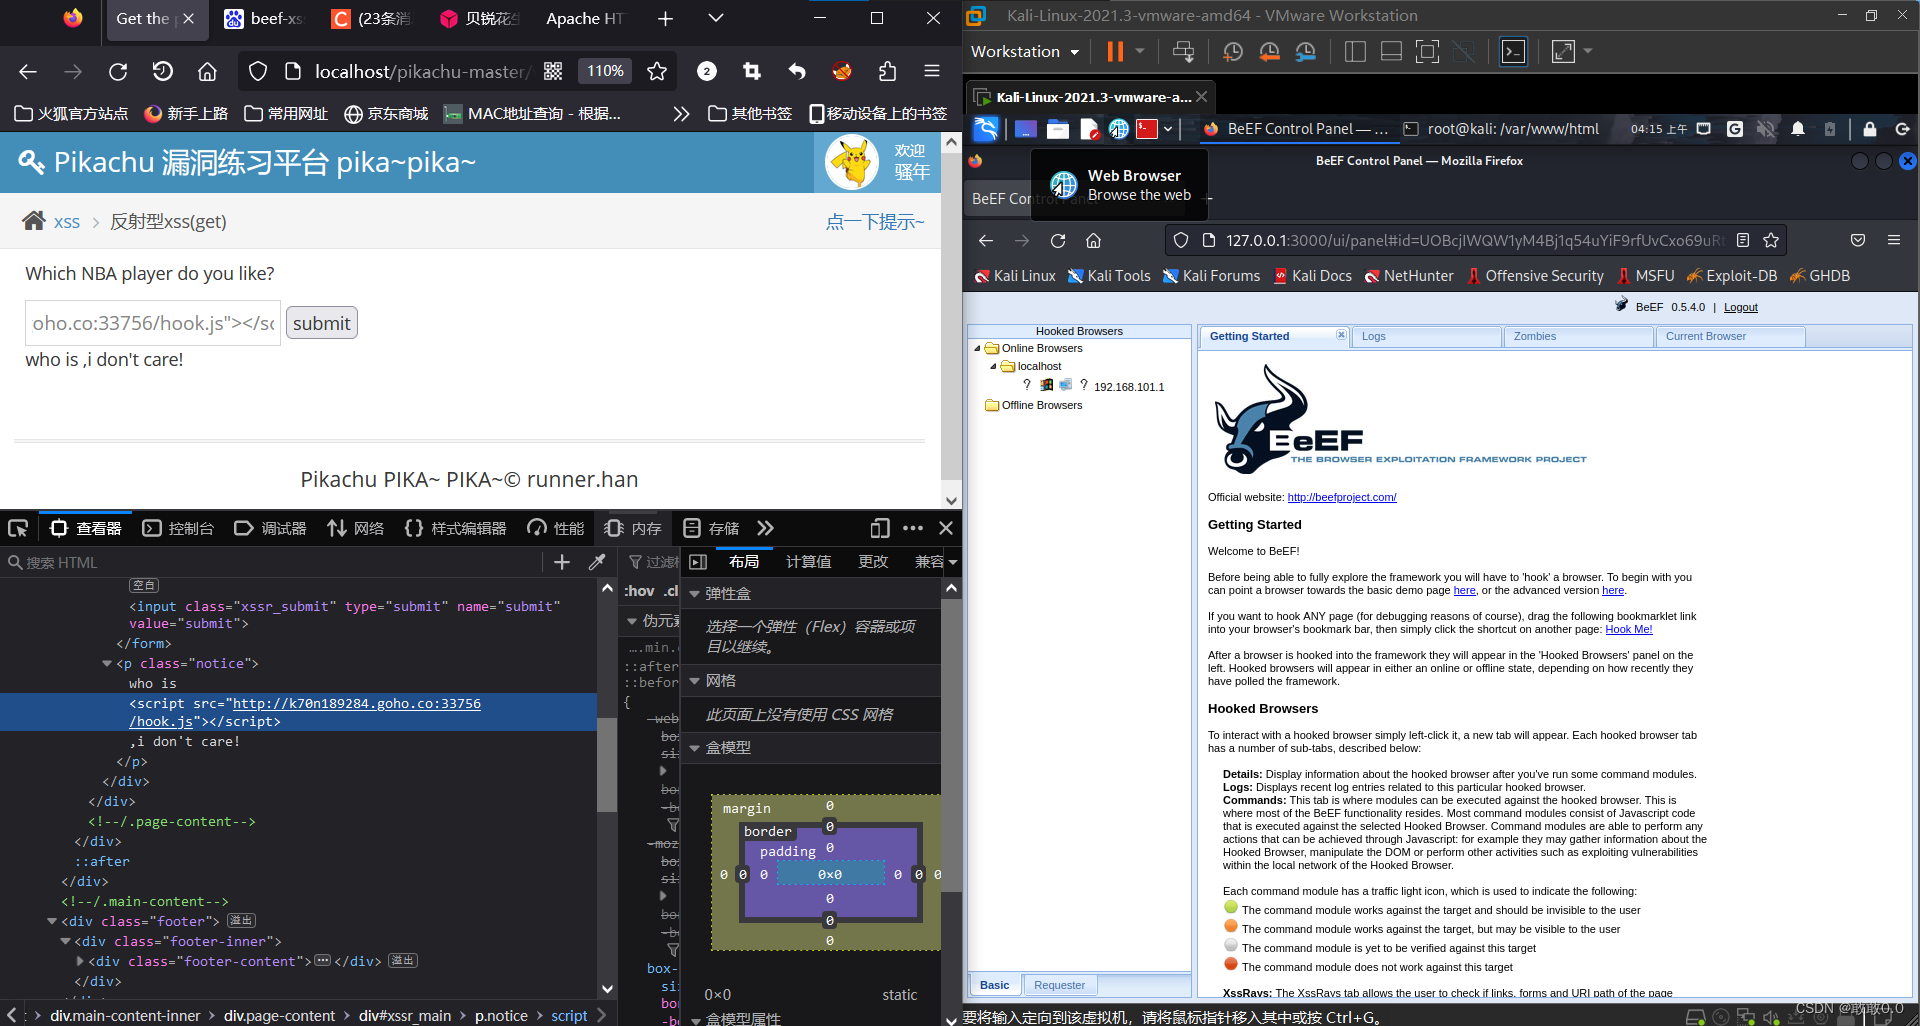Image resolution: width=1920 pixels, height=1026 pixels.
Task: Open Offline Browsers folder
Action: 1034,405
